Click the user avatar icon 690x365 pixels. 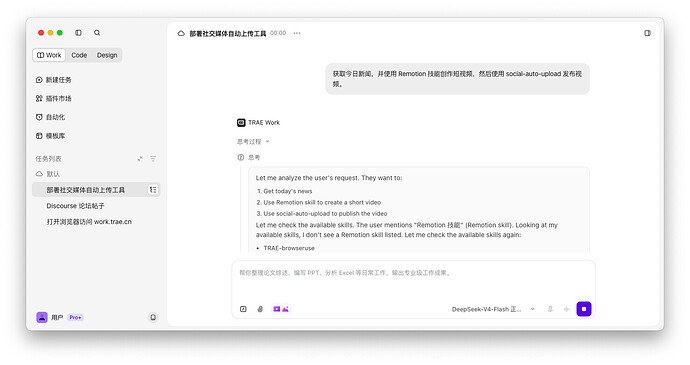(x=42, y=317)
